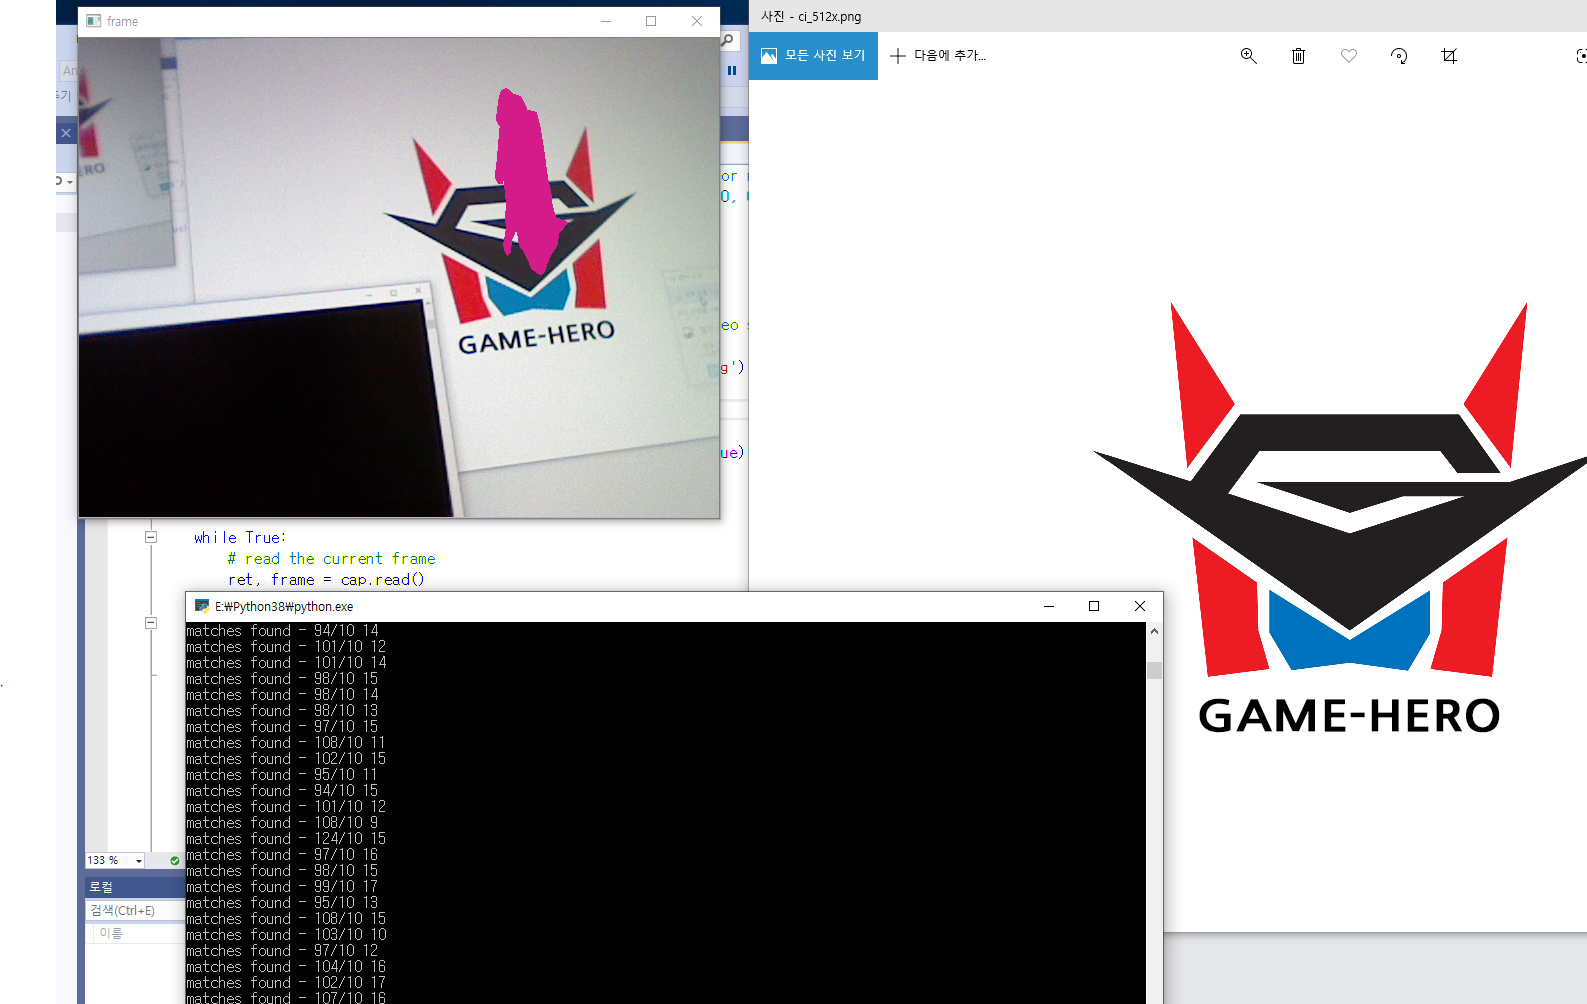Collapse the lower code block toggle in editor margin

coord(151,622)
